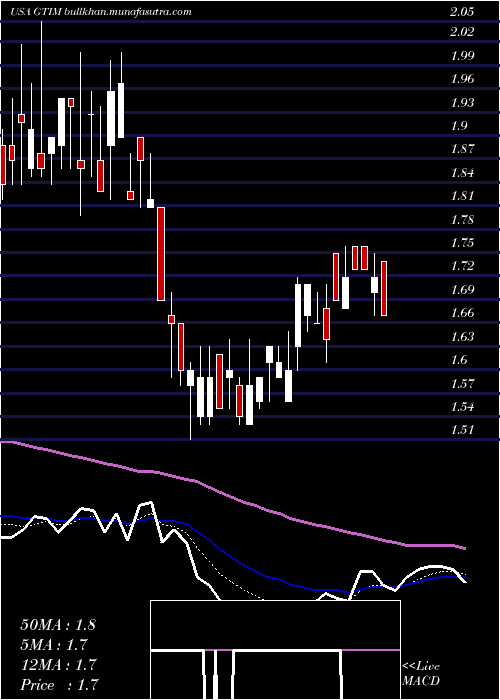The image size is (500, 700).
Task: Click the 1.99 price axis label
Action: tap(462, 56)
